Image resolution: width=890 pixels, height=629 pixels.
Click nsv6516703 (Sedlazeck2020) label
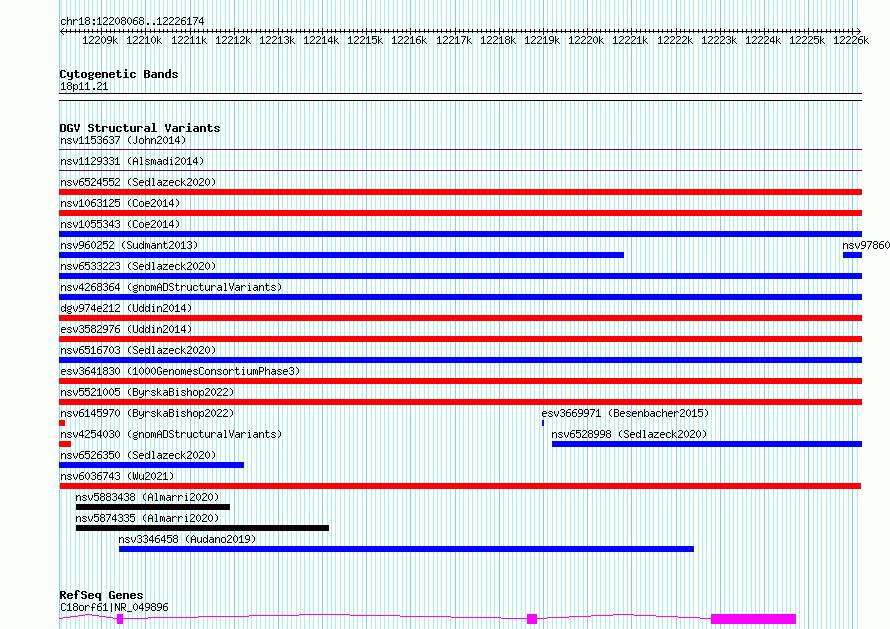pyautogui.click(x=138, y=350)
